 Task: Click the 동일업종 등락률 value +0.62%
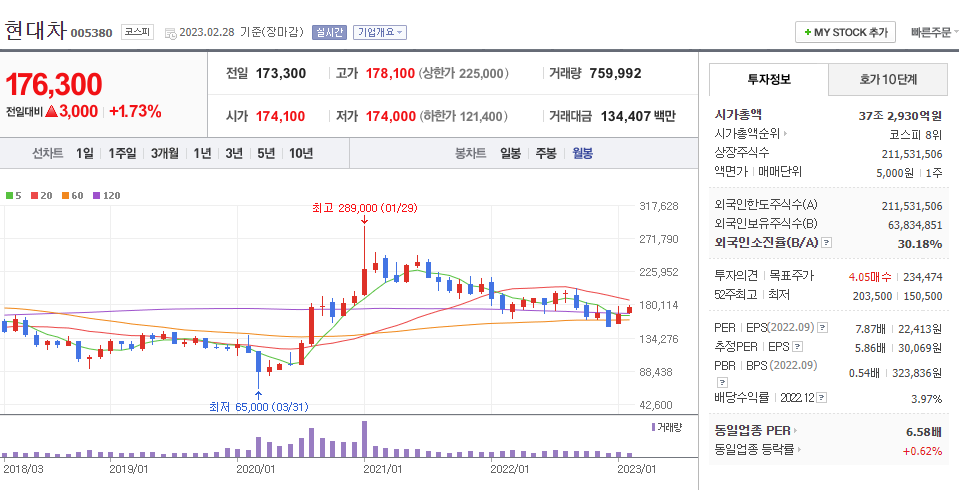[922, 451]
